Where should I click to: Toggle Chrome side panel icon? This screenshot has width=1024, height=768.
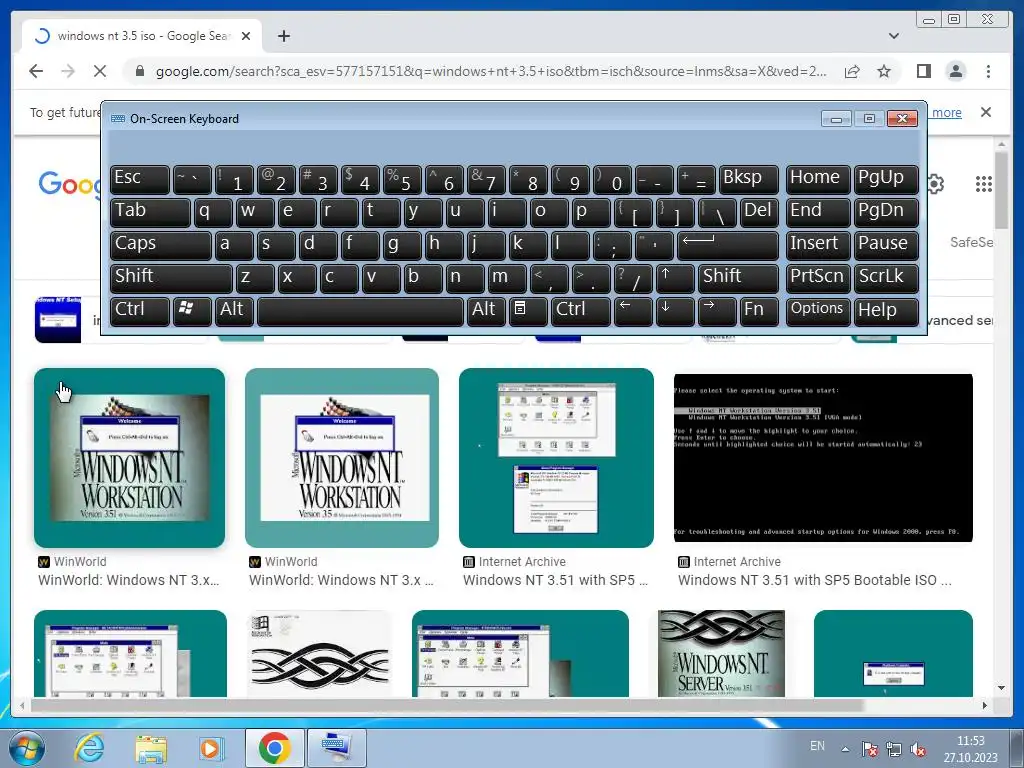point(923,71)
